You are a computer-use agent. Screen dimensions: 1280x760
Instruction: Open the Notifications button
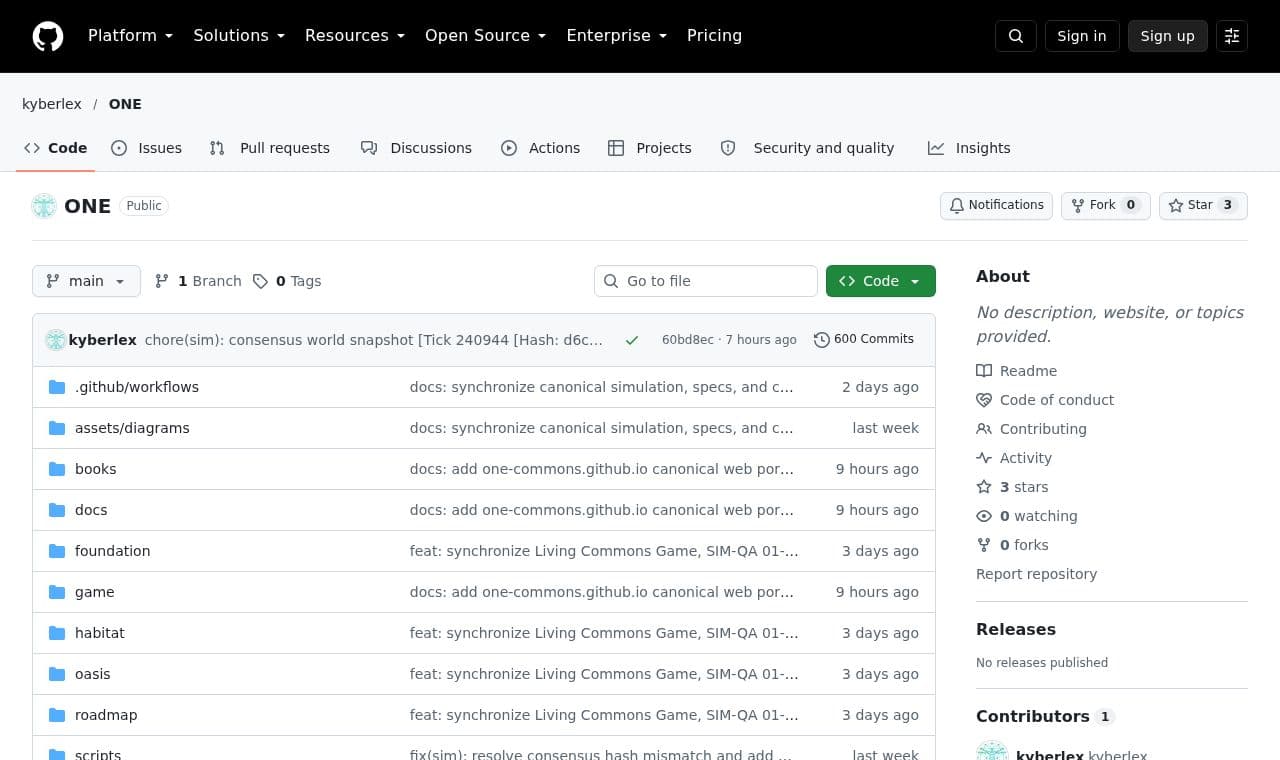996,205
